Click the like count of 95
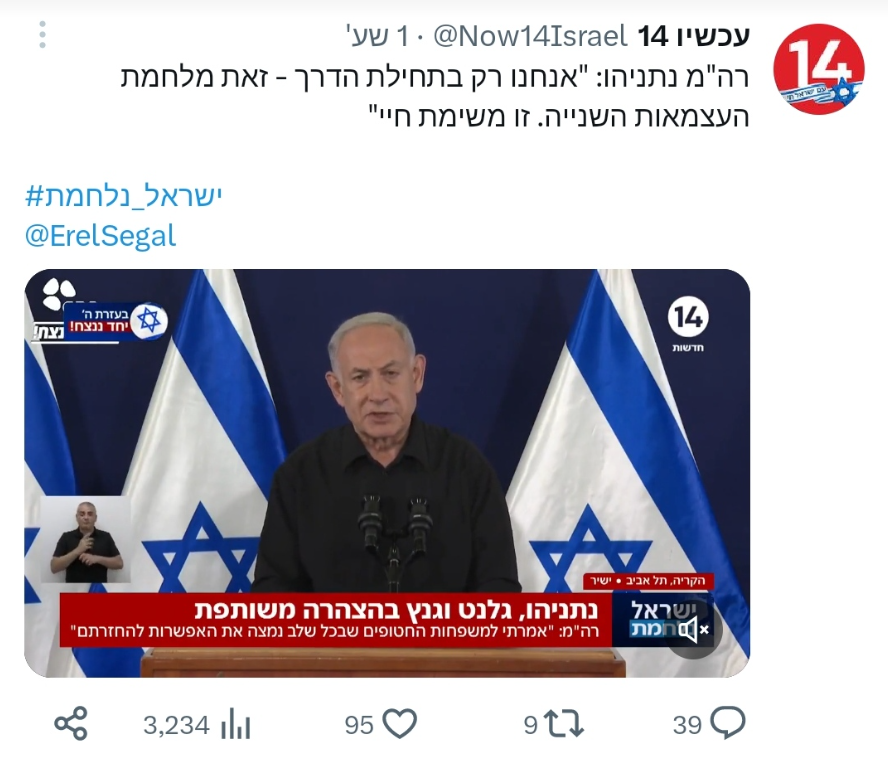The image size is (888, 766). click(359, 725)
